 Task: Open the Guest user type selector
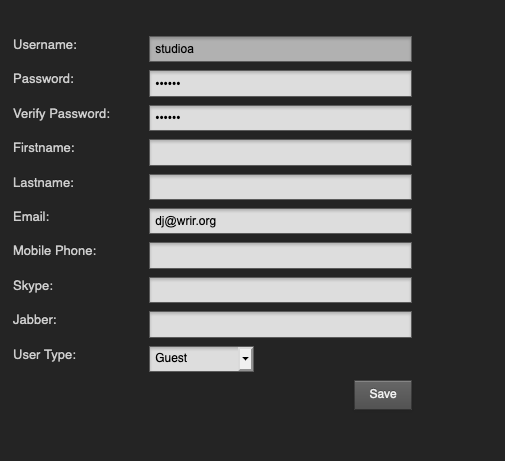coord(201,359)
